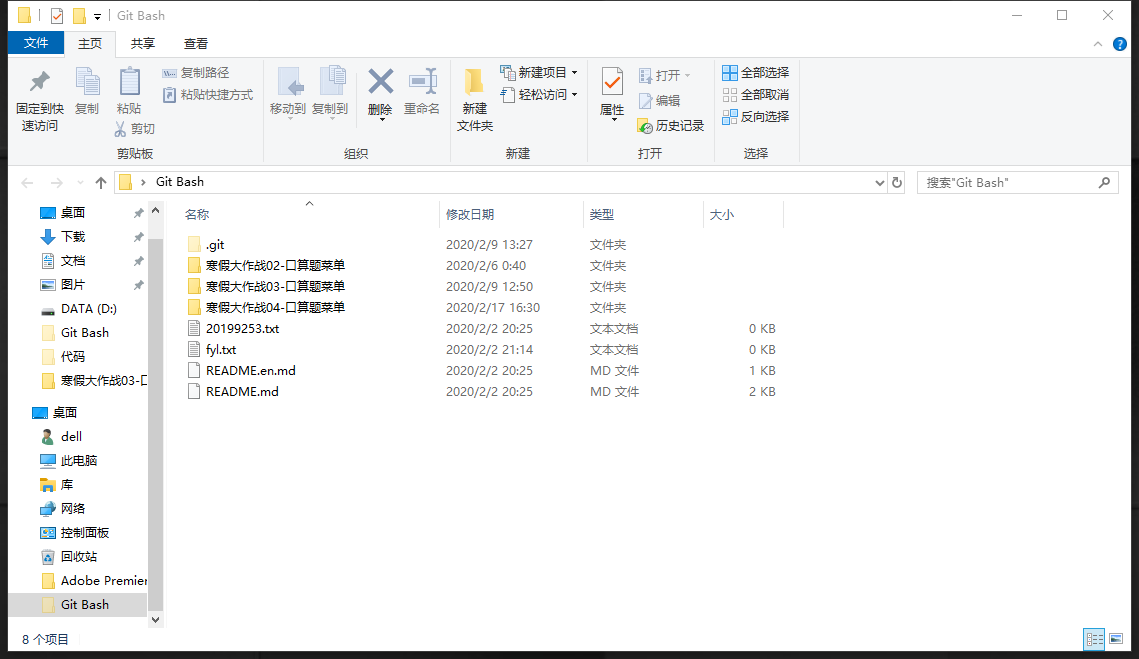1139x659 pixels.
Task: Switch to Home (主页) tab
Action: point(89,44)
